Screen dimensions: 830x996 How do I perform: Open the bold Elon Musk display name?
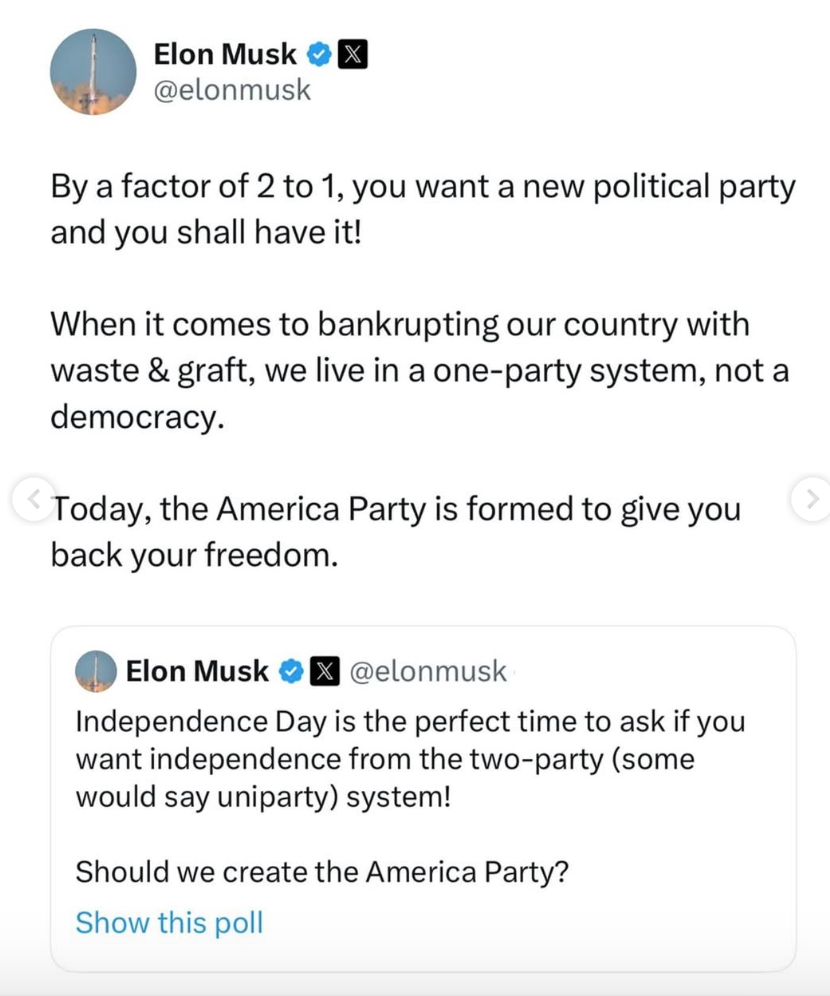[225, 55]
